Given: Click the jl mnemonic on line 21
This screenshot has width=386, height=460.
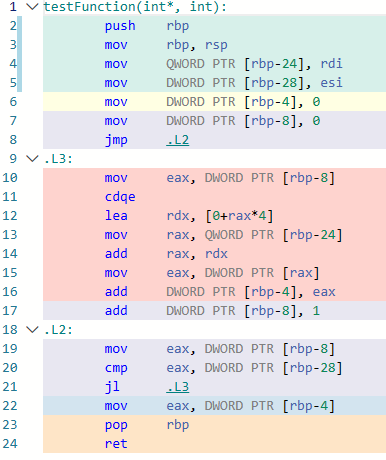Looking at the screenshot, I should click(x=112, y=387).
